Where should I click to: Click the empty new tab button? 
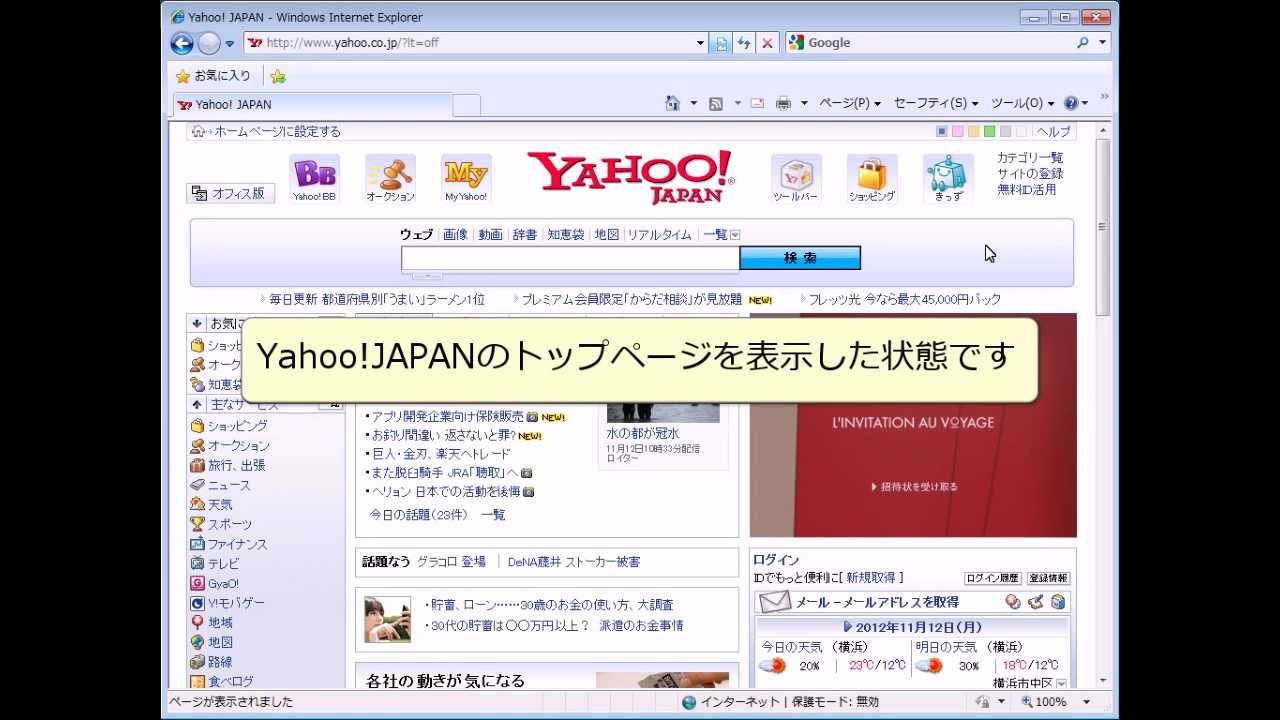[x=467, y=105]
